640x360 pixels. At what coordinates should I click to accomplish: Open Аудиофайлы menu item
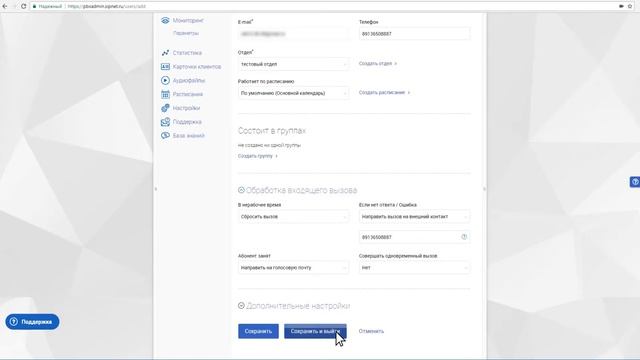pyautogui.click(x=189, y=80)
